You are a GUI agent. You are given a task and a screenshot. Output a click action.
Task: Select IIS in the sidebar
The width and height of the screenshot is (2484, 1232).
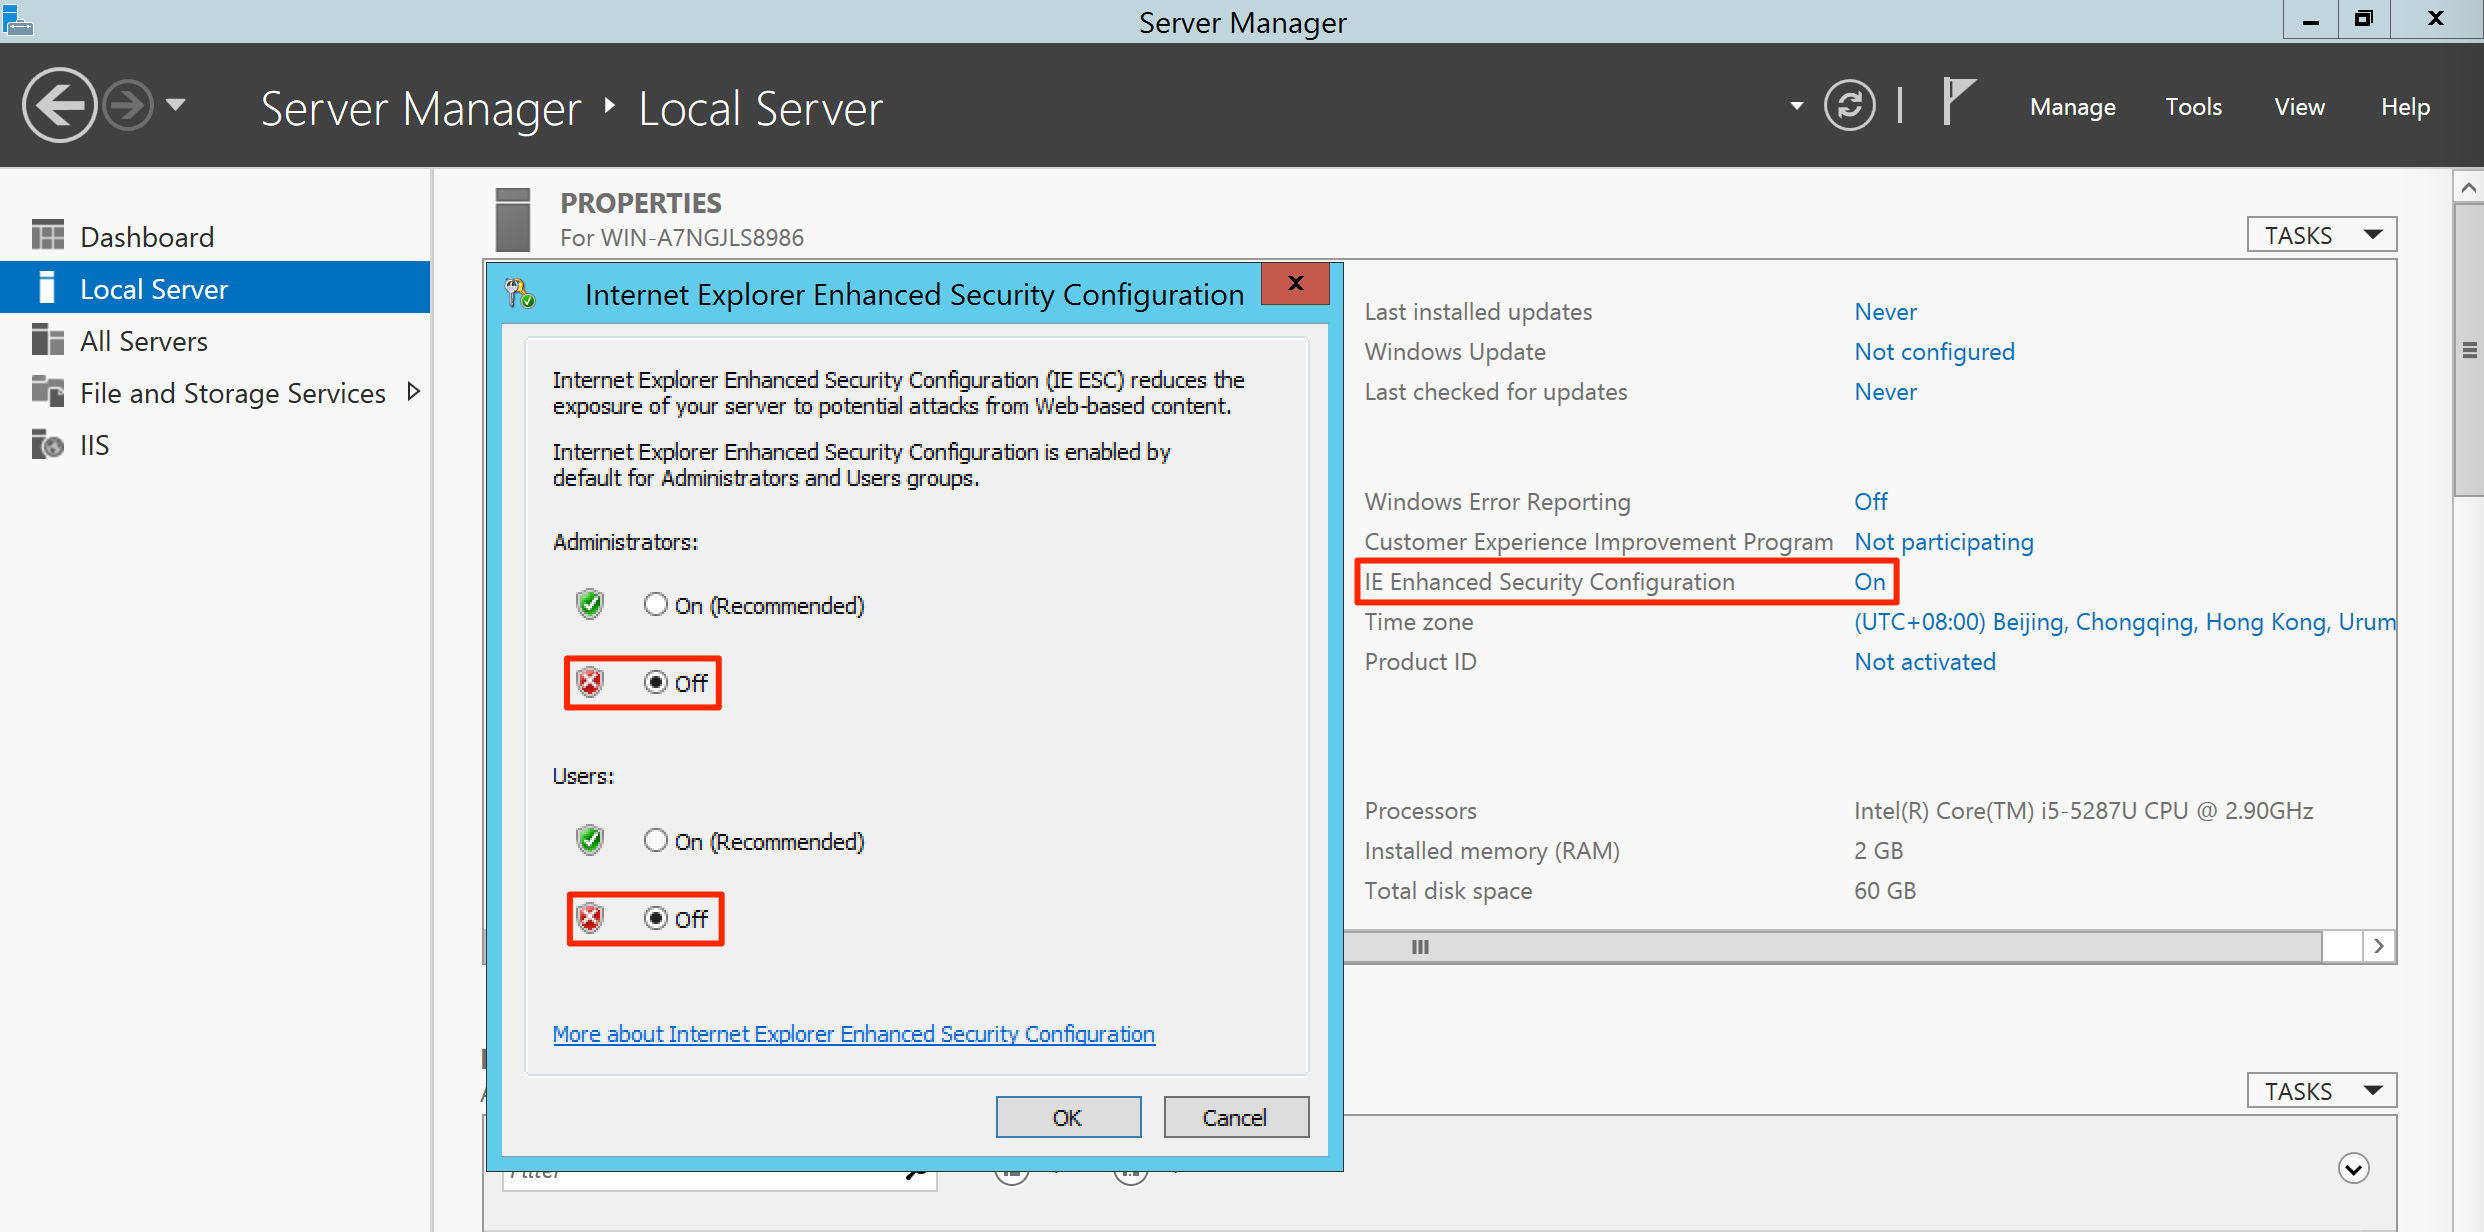215,445
